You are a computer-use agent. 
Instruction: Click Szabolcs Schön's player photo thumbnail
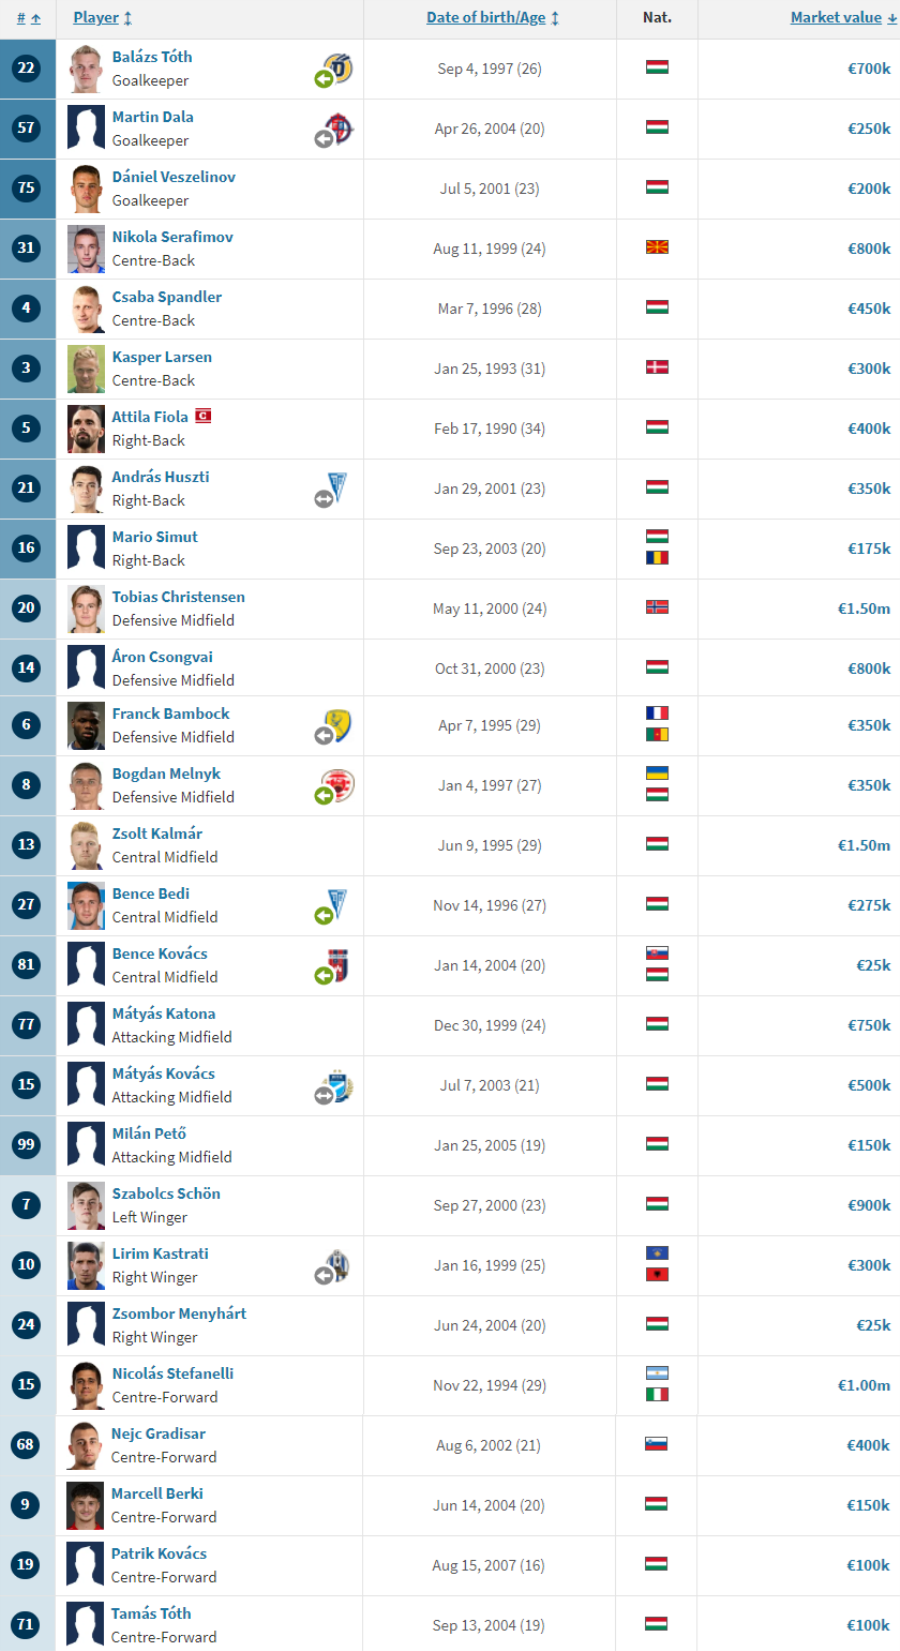[86, 1205]
